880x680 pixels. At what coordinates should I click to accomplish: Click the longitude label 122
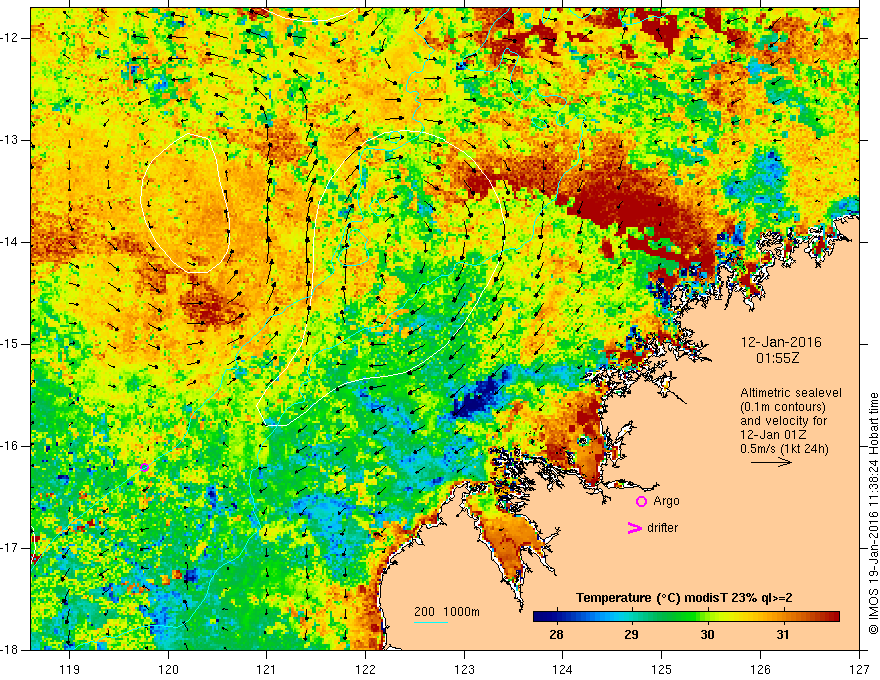(365, 669)
